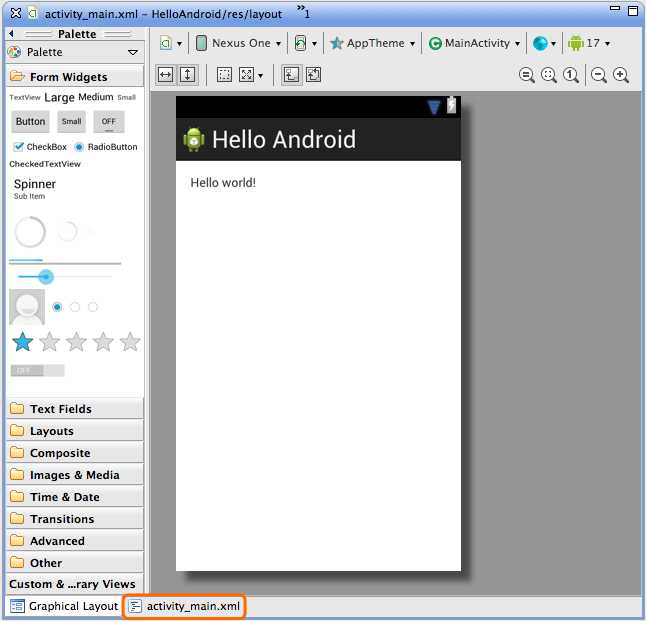Expand the Images & Media folder

[75, 475]
